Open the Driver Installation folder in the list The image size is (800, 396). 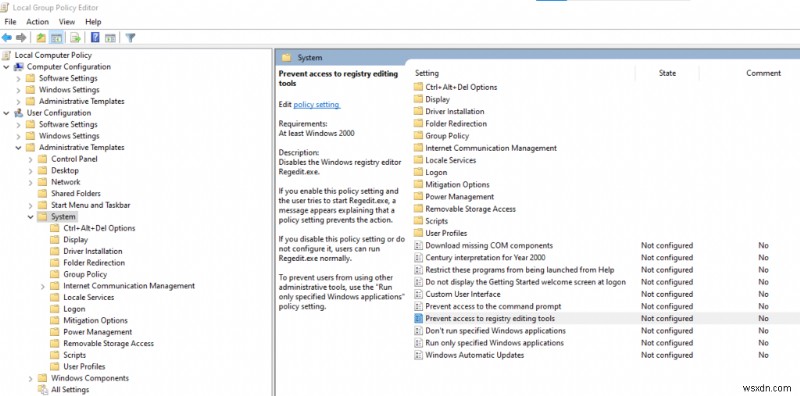(x=455, y=111)
